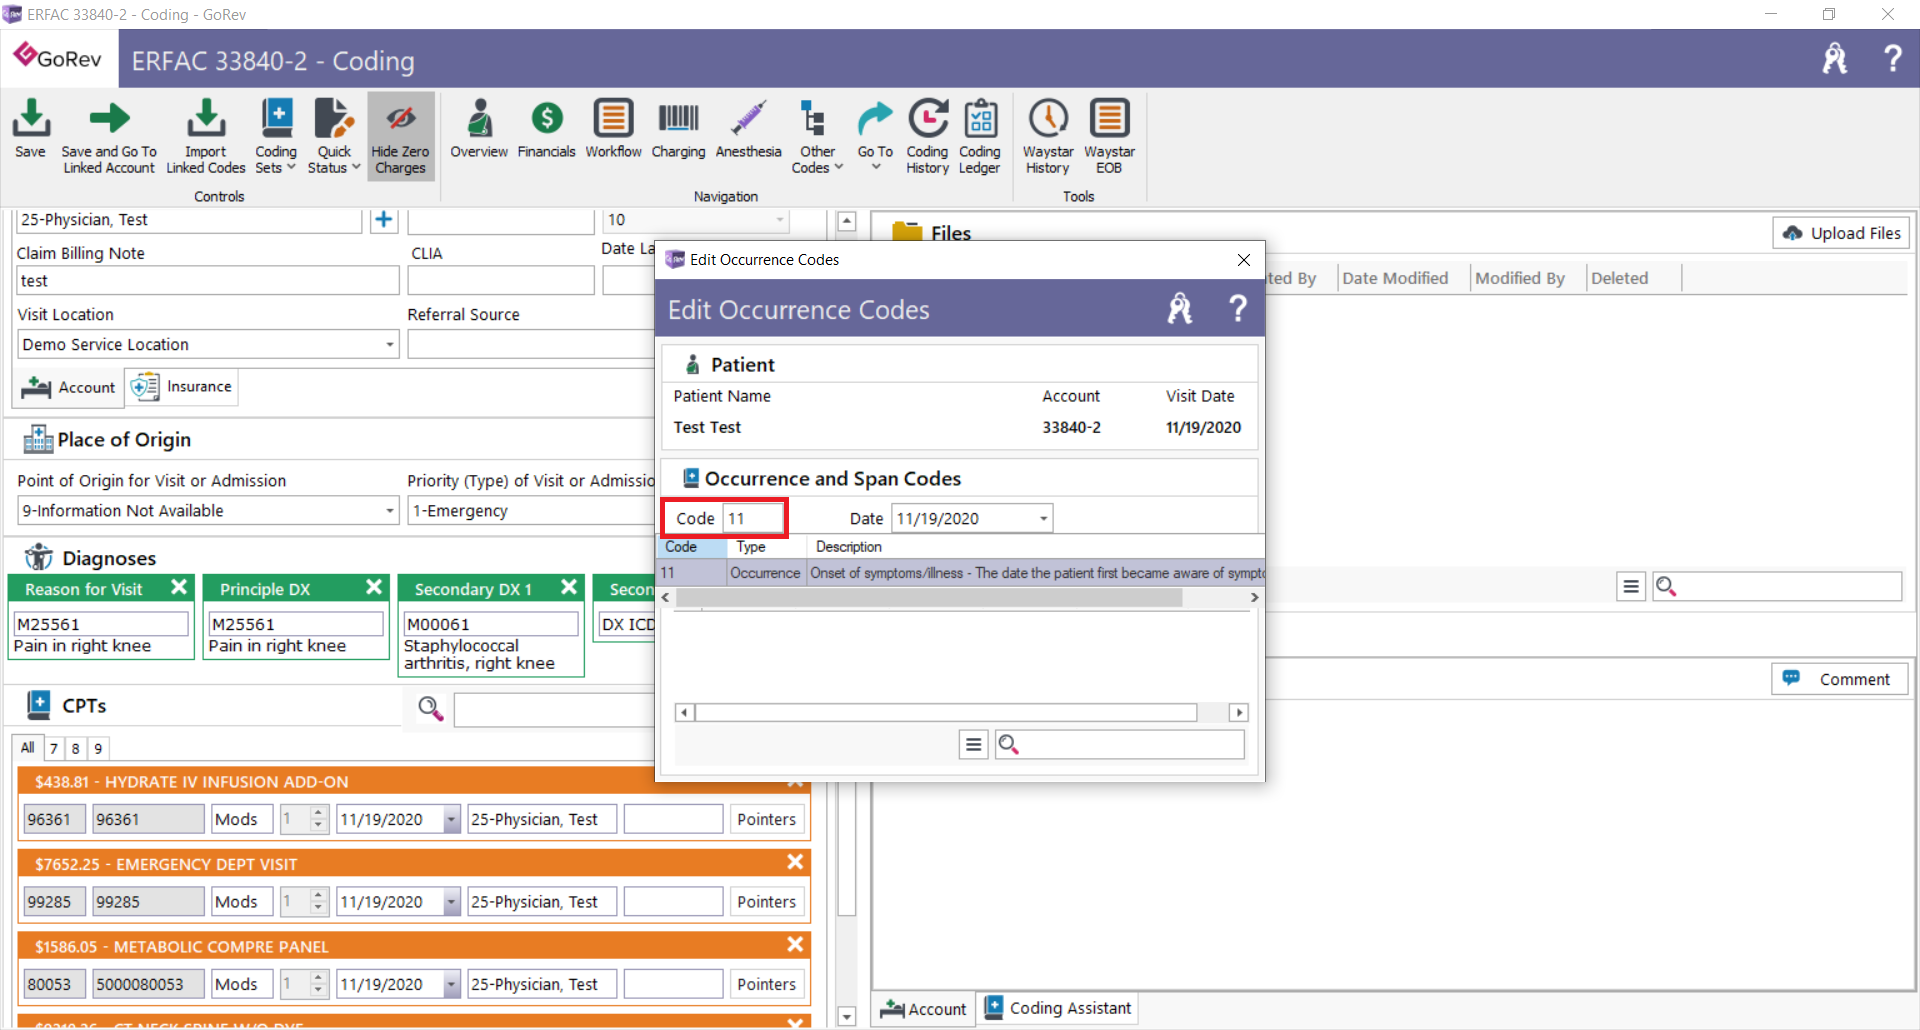Screen dimensions: 1920x1030
Task: Remove the METABOLIC COMPRE PANEL charge
Action: [795, 944]
